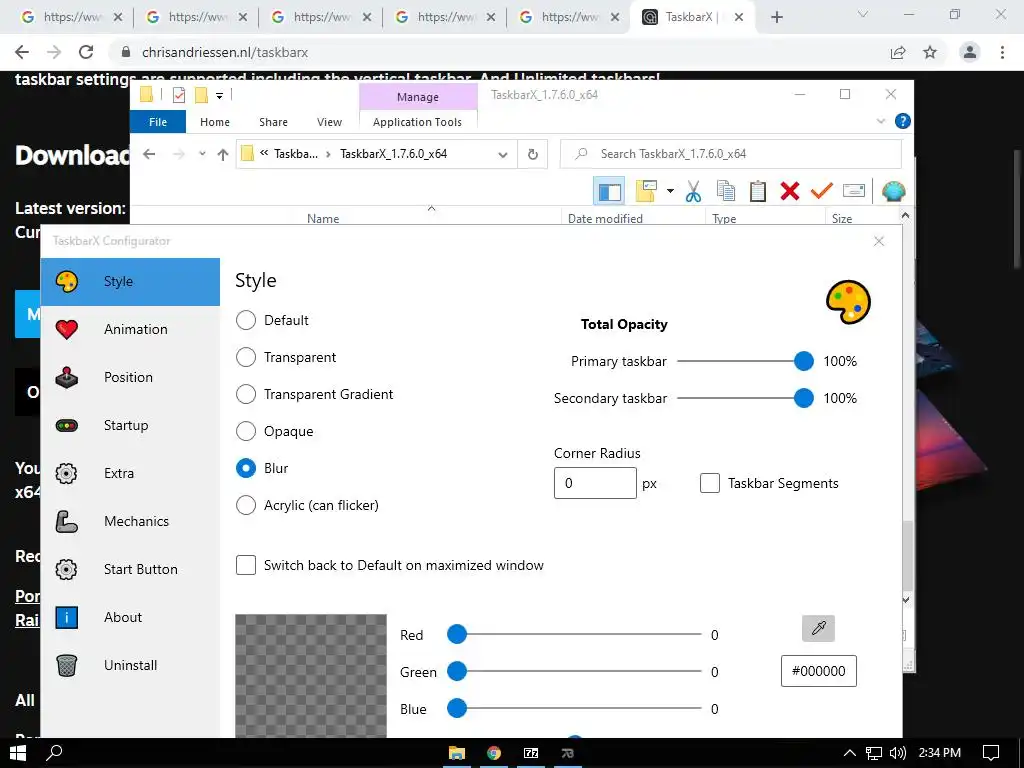Activate the color eyedropper picker
The height and width of the screenshot is (768, 1024).
pyautogui.click(x=818, y=628)
